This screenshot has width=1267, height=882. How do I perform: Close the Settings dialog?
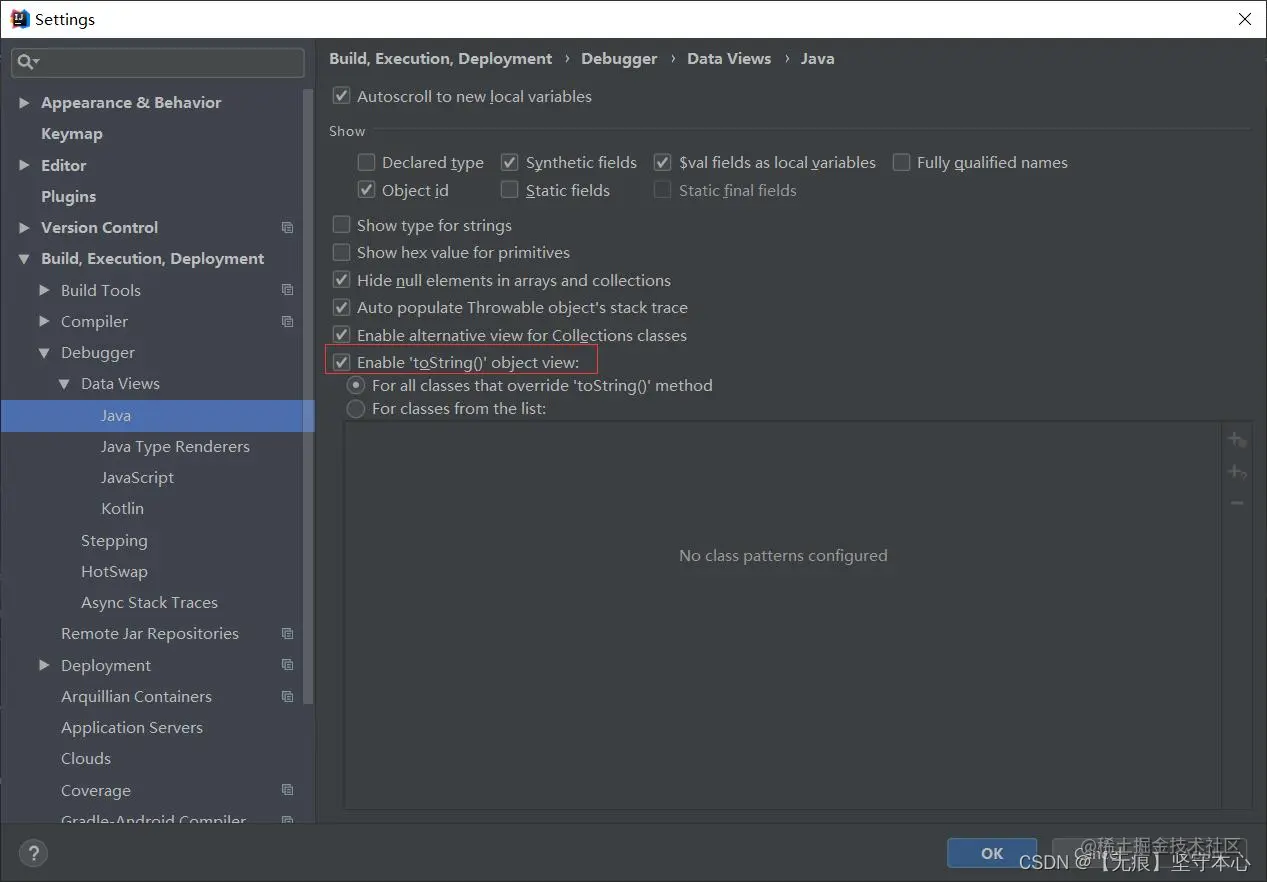point(1244,19)
